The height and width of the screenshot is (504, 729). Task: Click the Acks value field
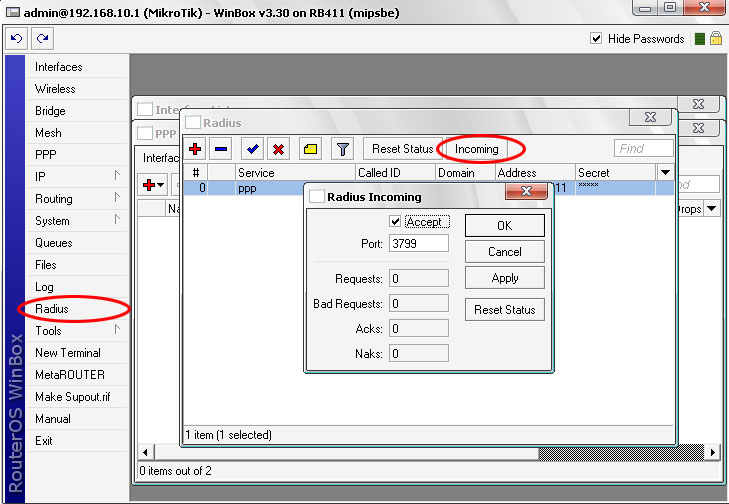[x=419, y=329]
